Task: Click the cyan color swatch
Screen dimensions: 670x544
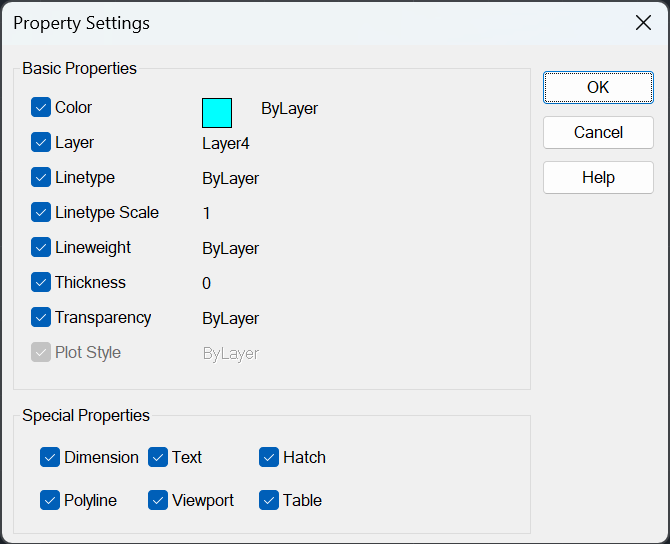Action: (x=217, y=113)
